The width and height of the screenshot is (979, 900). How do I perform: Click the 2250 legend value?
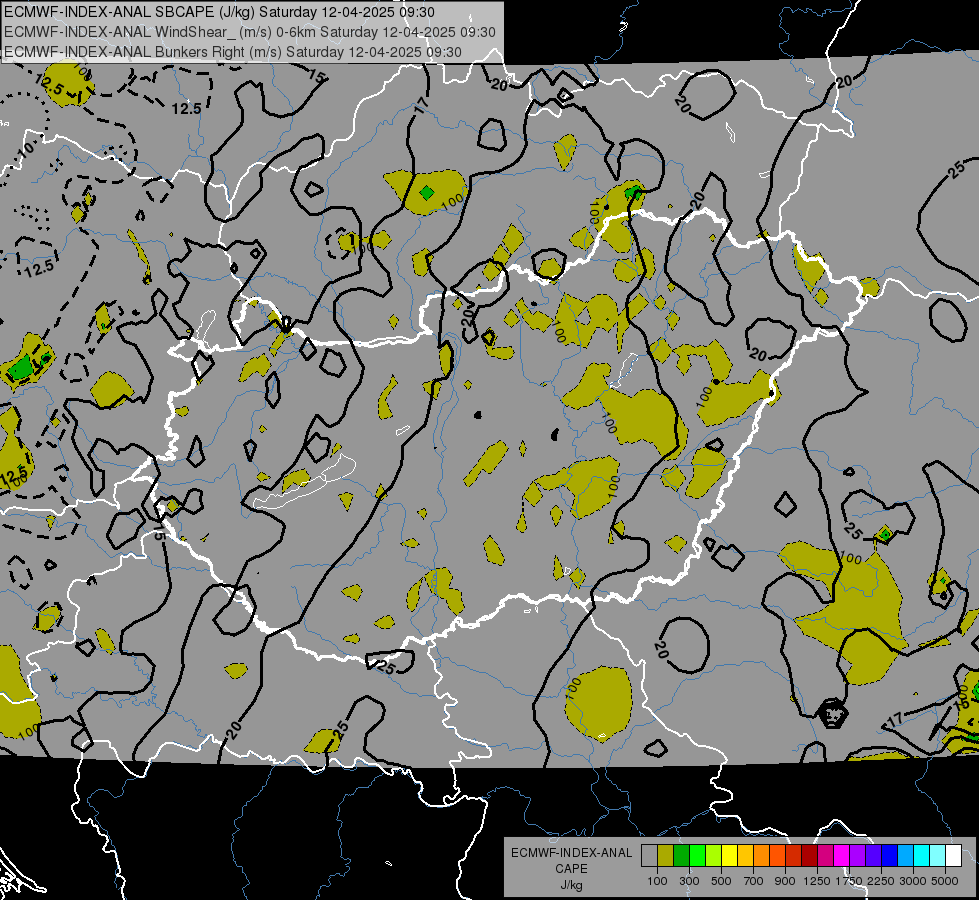(x=881, y=881)
